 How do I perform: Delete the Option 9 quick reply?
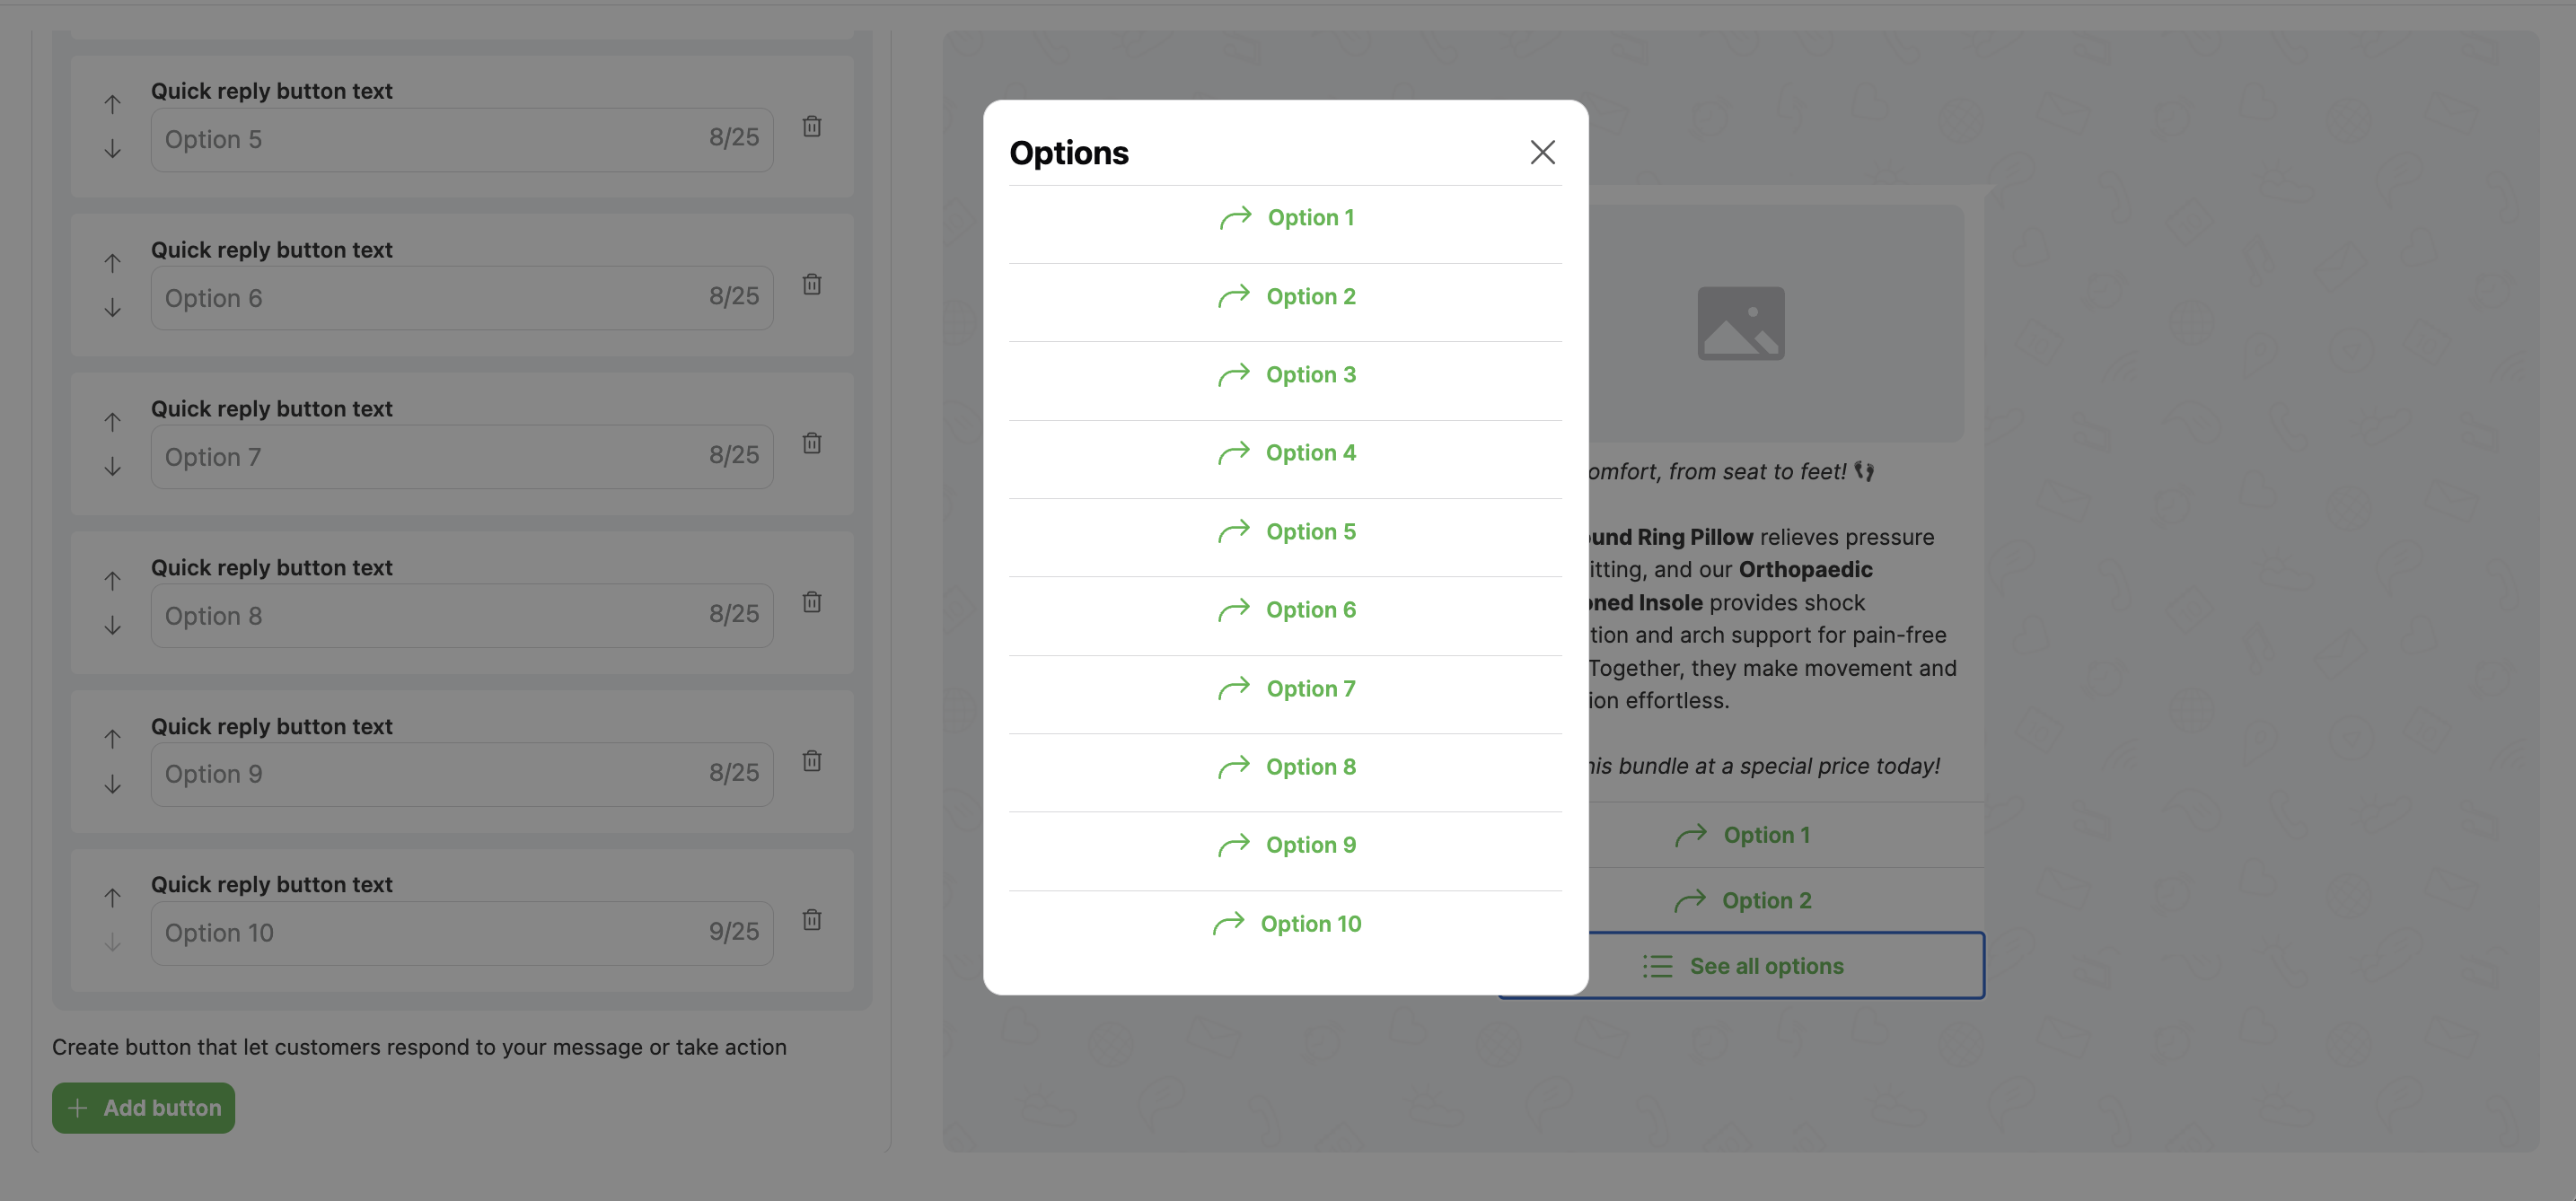tap(811, 761)
